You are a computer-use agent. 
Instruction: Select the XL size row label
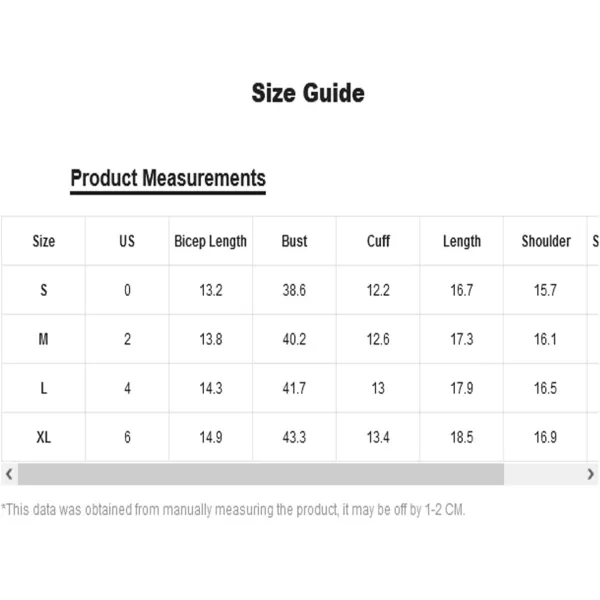44,437
